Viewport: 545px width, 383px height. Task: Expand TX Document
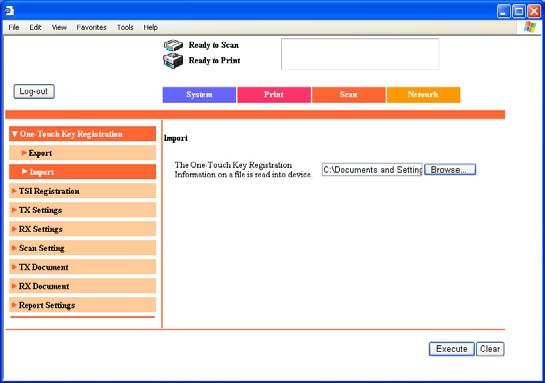pyautogui.click(x=82, y=267)
